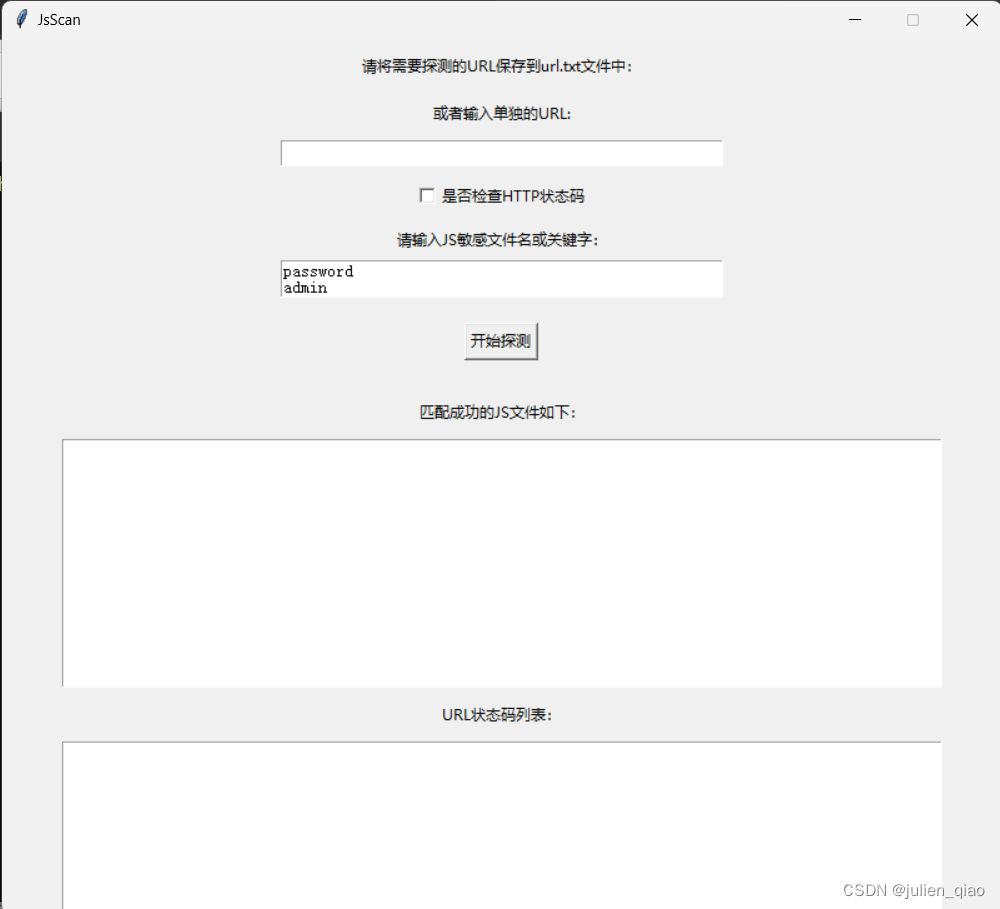
Task: Click the maximize button in the title bar
Action: [912, 19]
